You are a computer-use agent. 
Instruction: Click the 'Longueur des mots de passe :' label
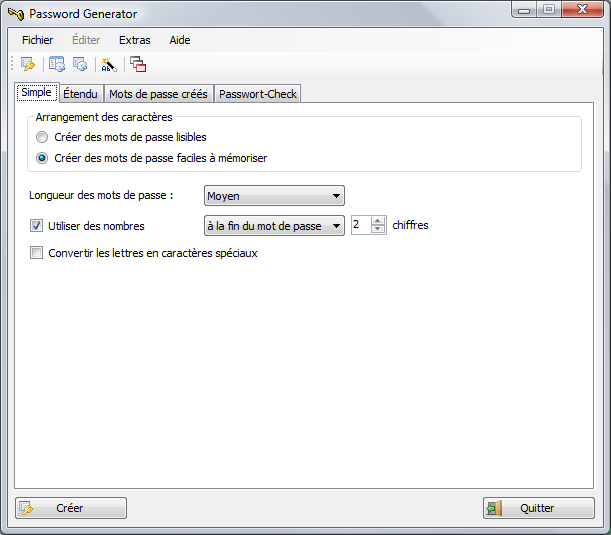point(101,195)
